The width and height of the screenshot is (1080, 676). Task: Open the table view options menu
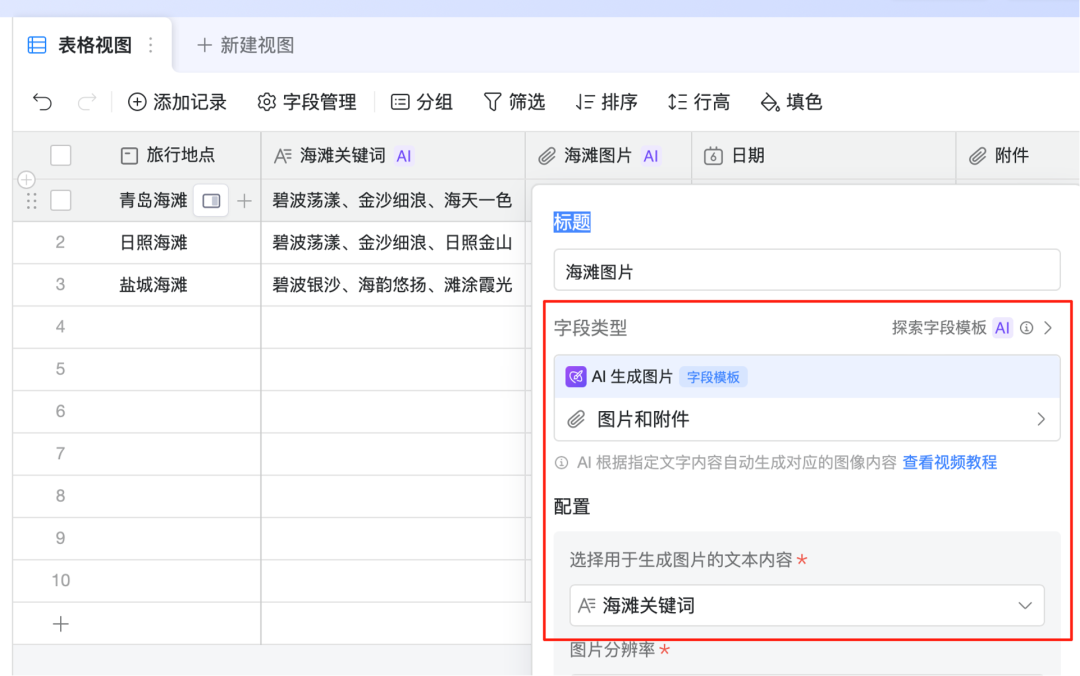[x=151, y=45]
